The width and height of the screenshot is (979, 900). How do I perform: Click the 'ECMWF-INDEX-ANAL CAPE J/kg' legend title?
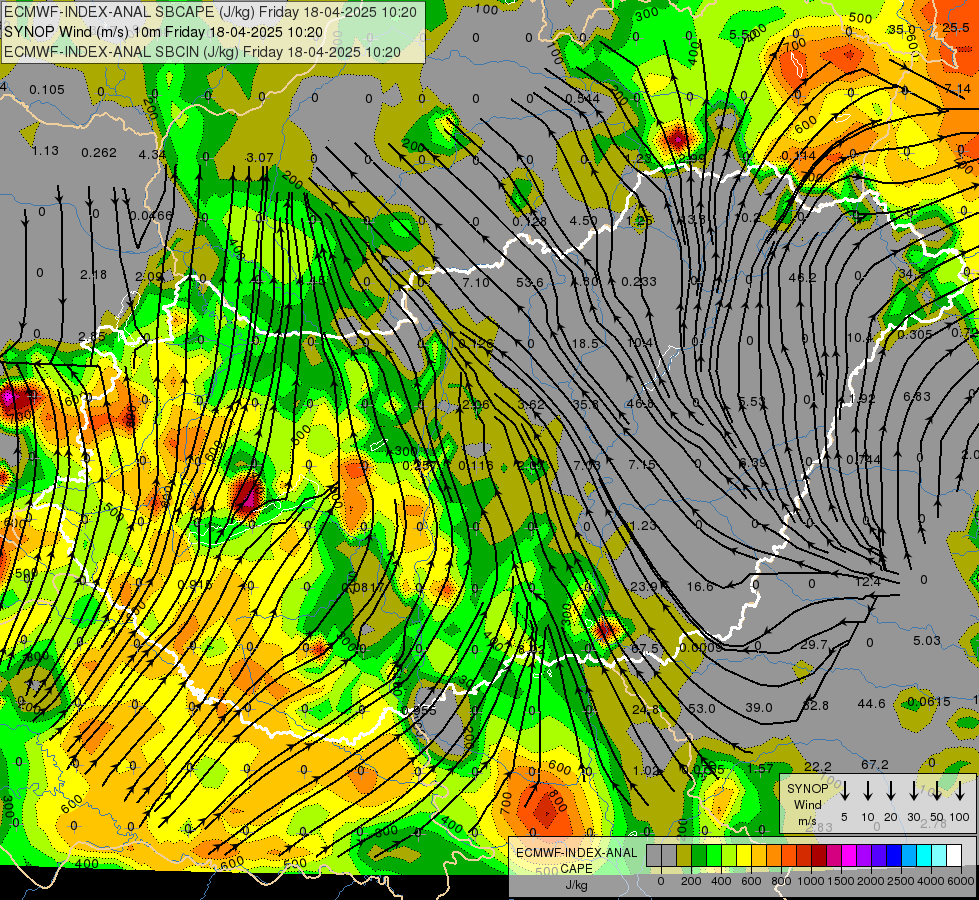coord(577,868)
